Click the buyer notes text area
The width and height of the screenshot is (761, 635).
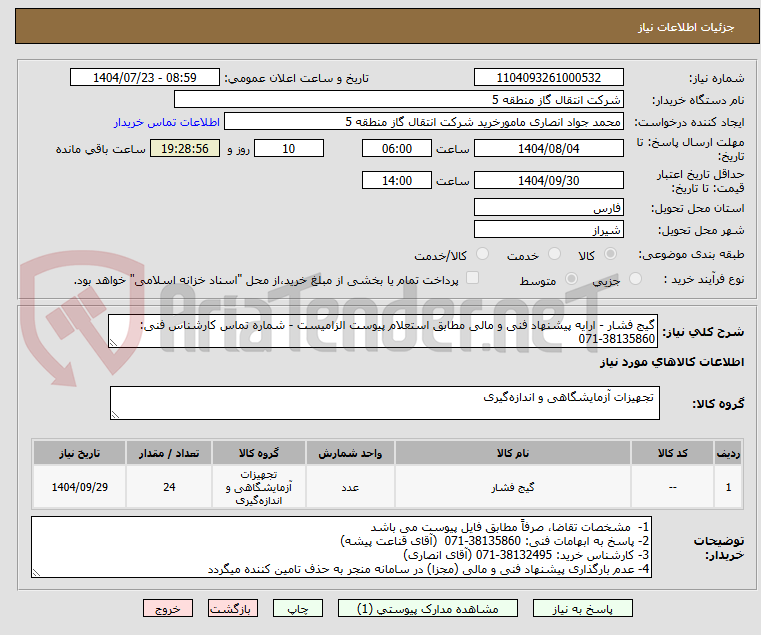click(x=341, y=547)
